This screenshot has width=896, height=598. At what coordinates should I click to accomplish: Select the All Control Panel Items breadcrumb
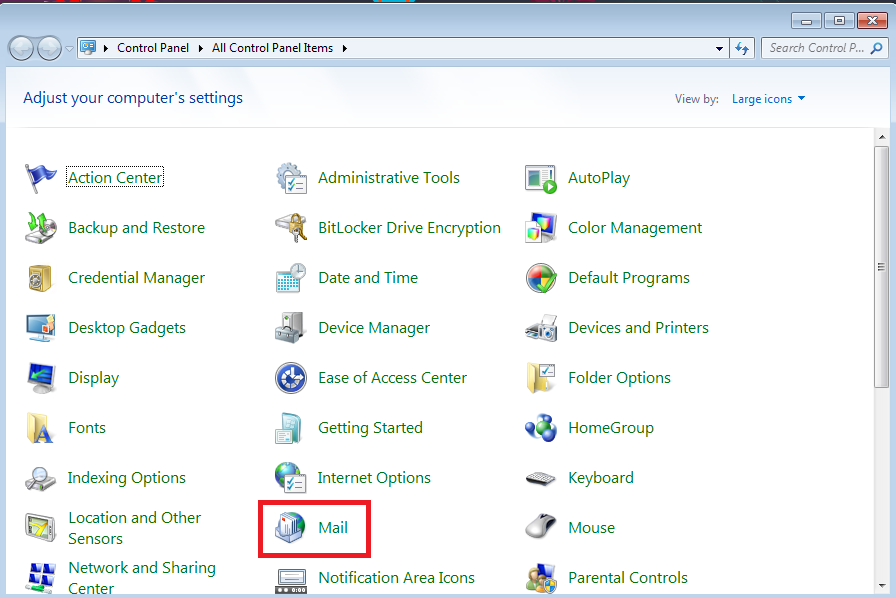click(272, 49)
